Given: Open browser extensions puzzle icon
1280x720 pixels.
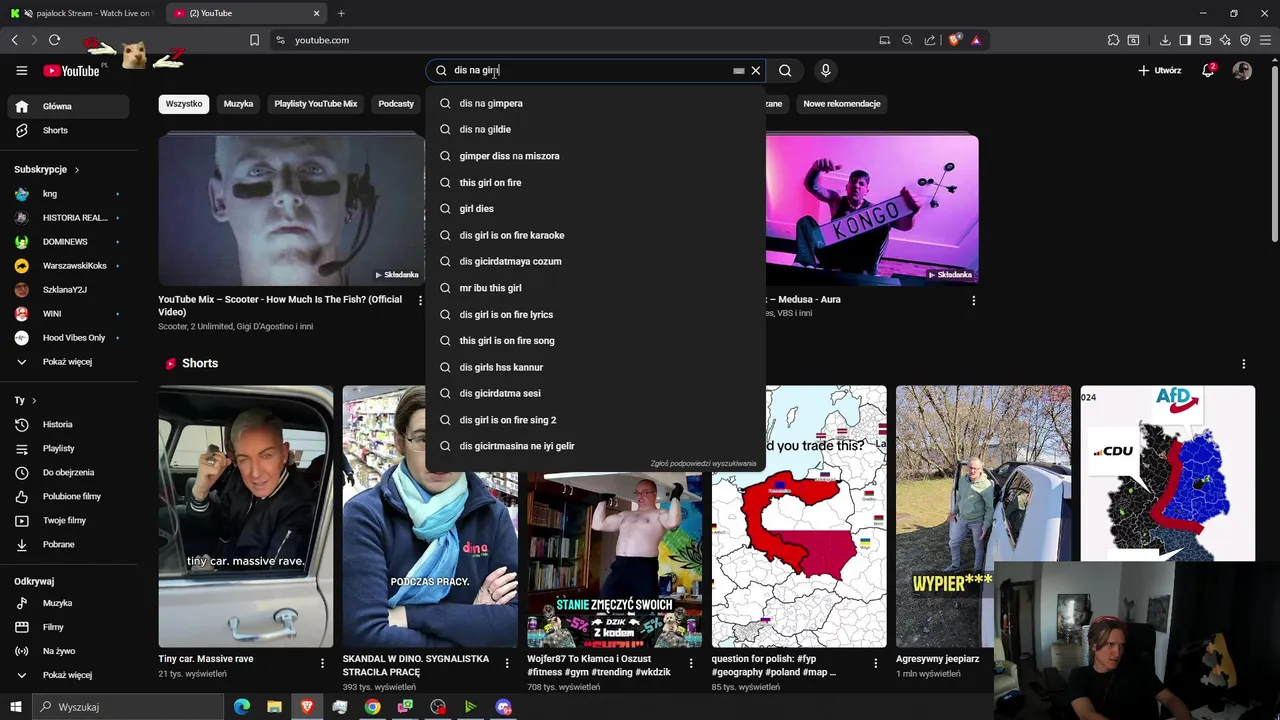Looking at the screenshot, I should [x=1113, y=40].
